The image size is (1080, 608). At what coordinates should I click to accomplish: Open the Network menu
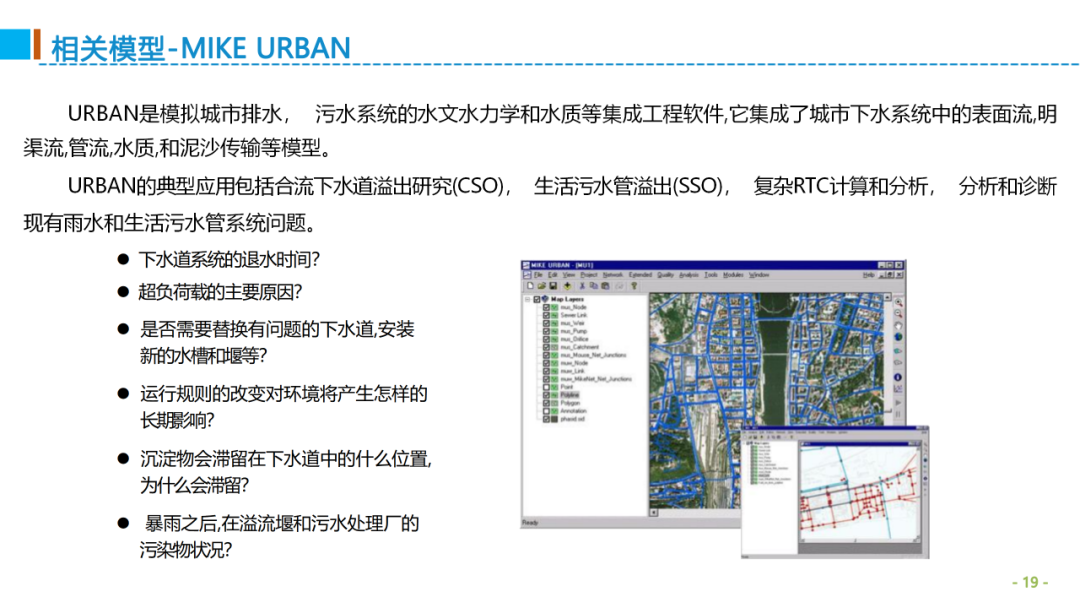(612, 275)
